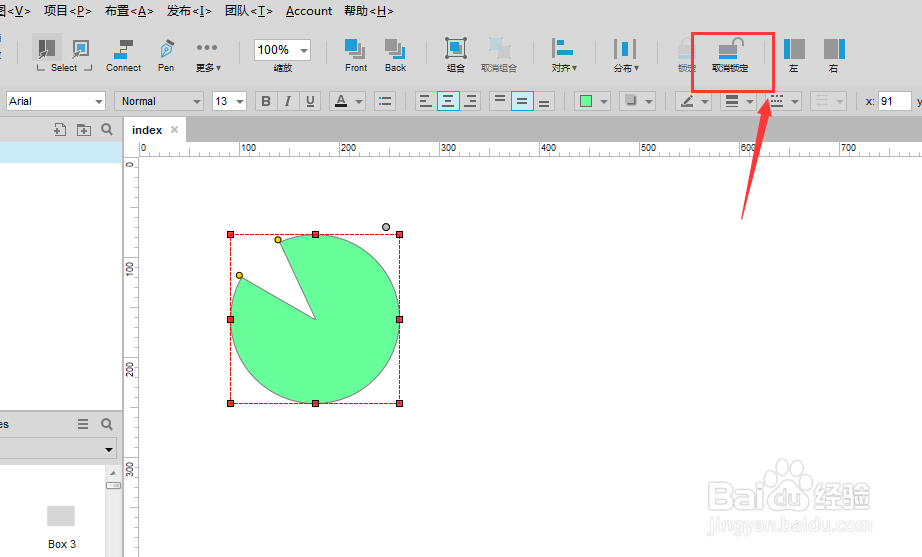The height and width of the screenshot is (557, 922).
Task: Align text to vertical middle
Action: tap(522, 101)
